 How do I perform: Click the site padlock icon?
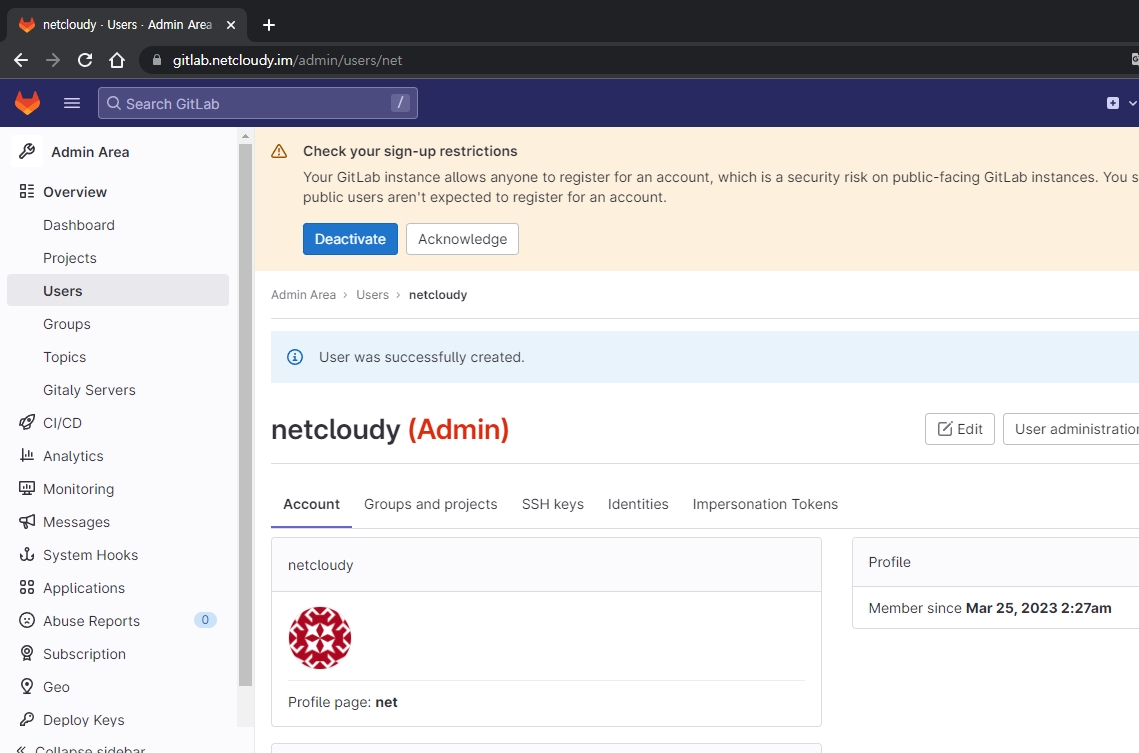156,60
